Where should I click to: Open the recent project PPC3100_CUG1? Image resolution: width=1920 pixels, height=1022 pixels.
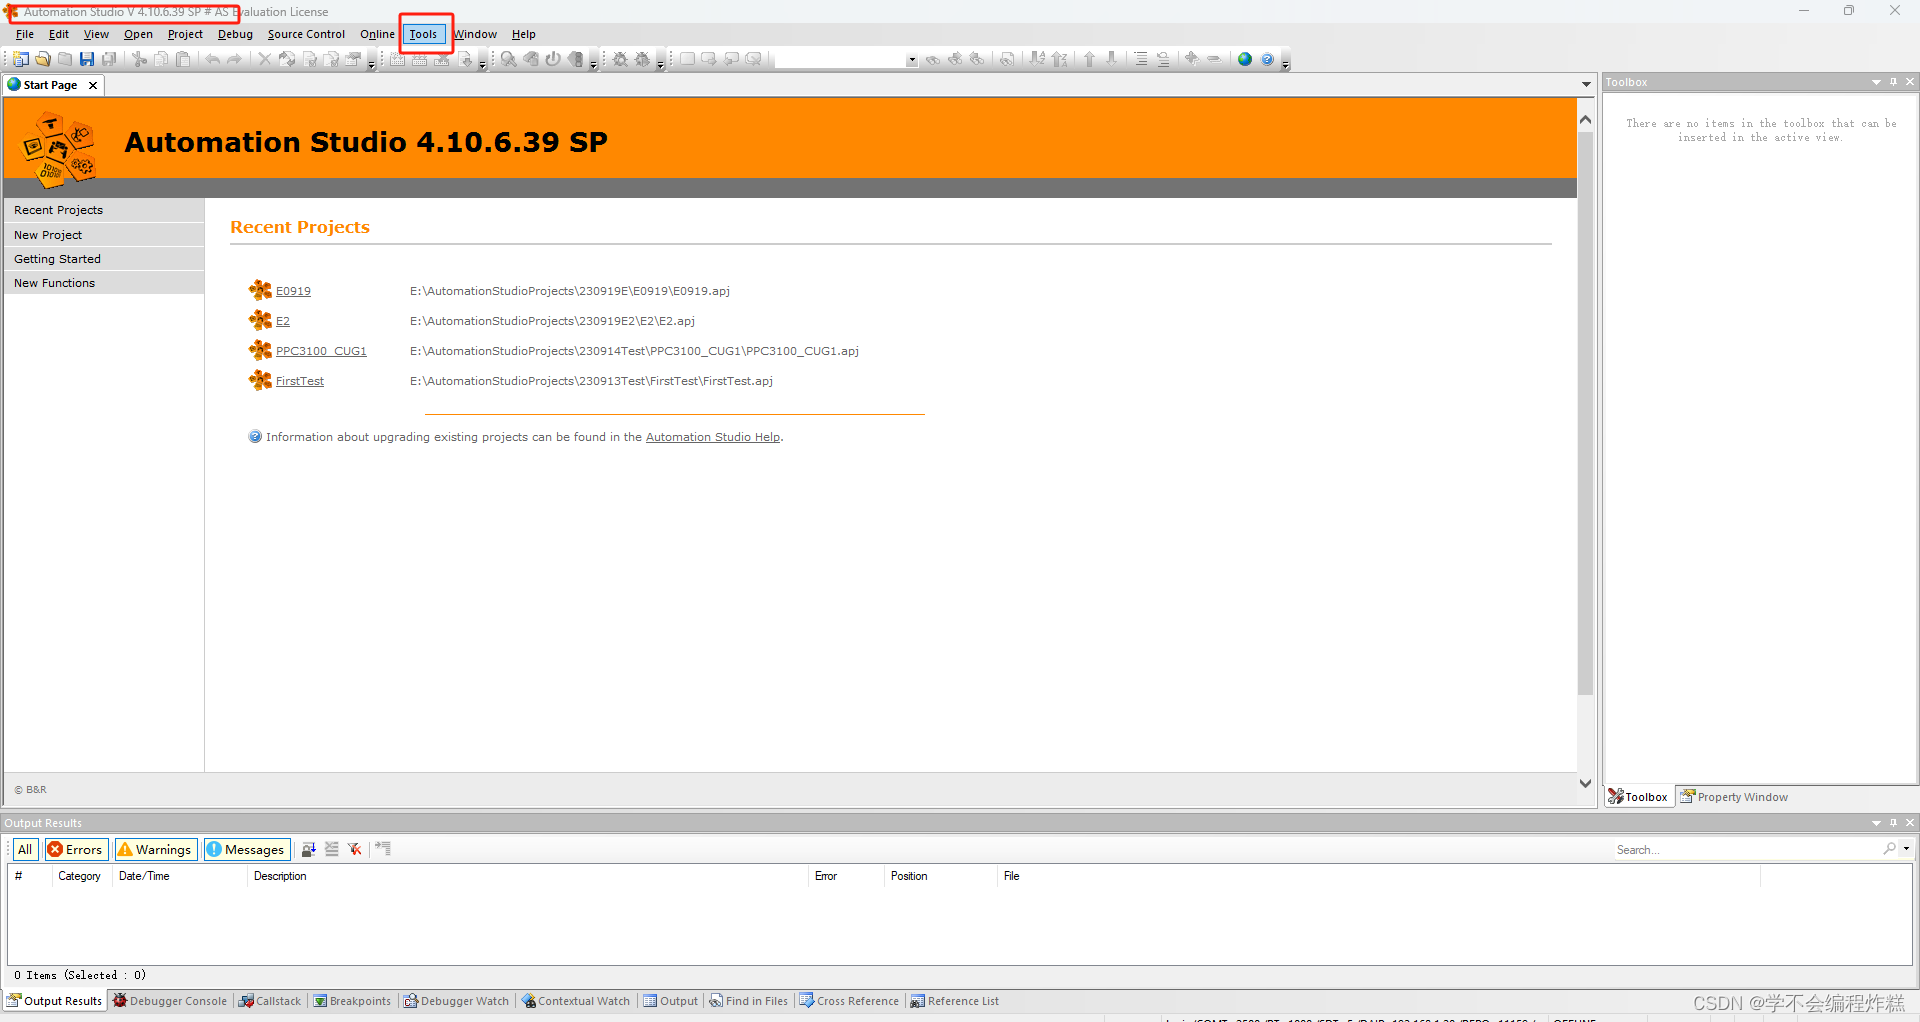pyautogui.click(x=321, y=351)
